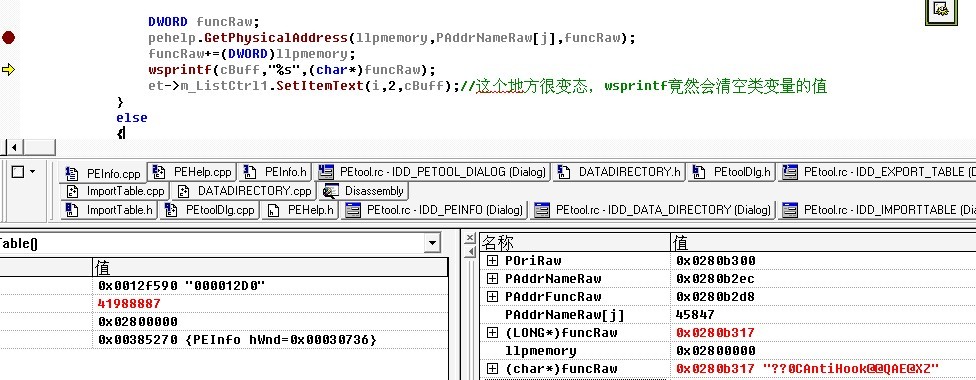Open PEtool.rc IDD_DATA_DIRECTORY tab
This screenshot has height=380, width=976.
(x=652, y=210)
